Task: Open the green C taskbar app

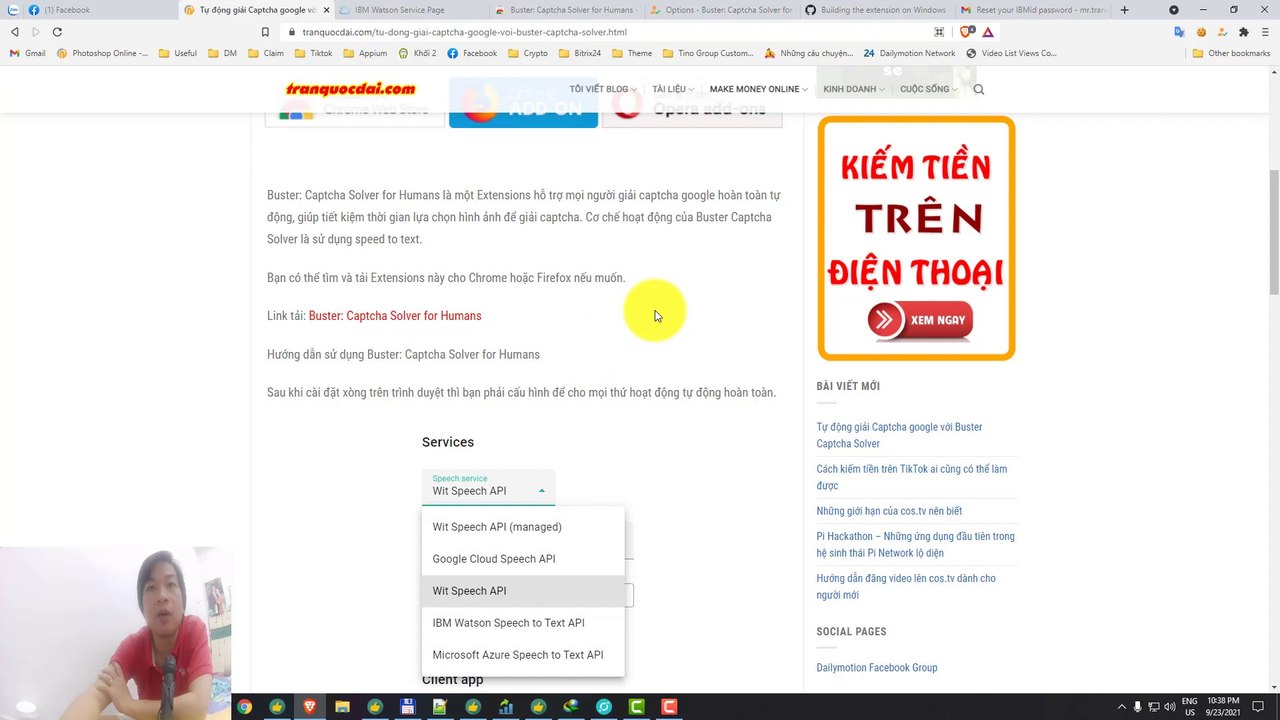Action: pos(636,707)
